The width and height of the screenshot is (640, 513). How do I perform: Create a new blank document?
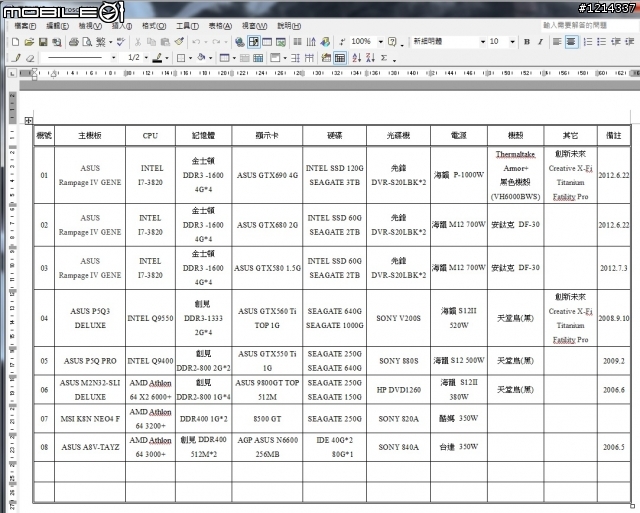[x=16, y=42]
